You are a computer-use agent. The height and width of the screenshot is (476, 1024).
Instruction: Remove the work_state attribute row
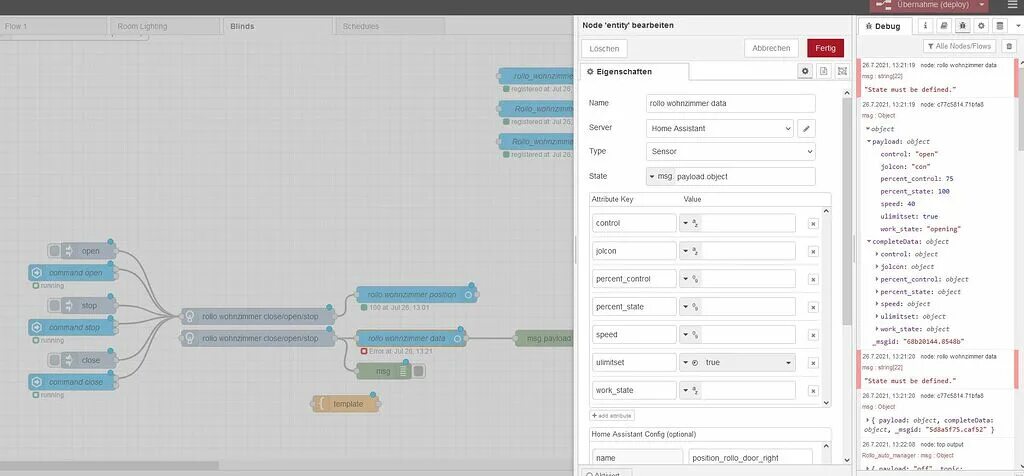pos(813,391)
